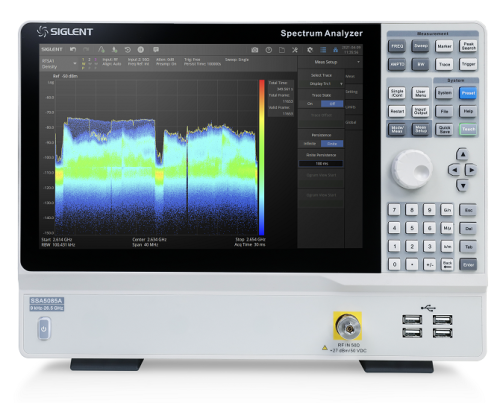500x403 pixels.
Task: Push the Peak Search key
Action: pyautogui.click(x=468, y=46)
